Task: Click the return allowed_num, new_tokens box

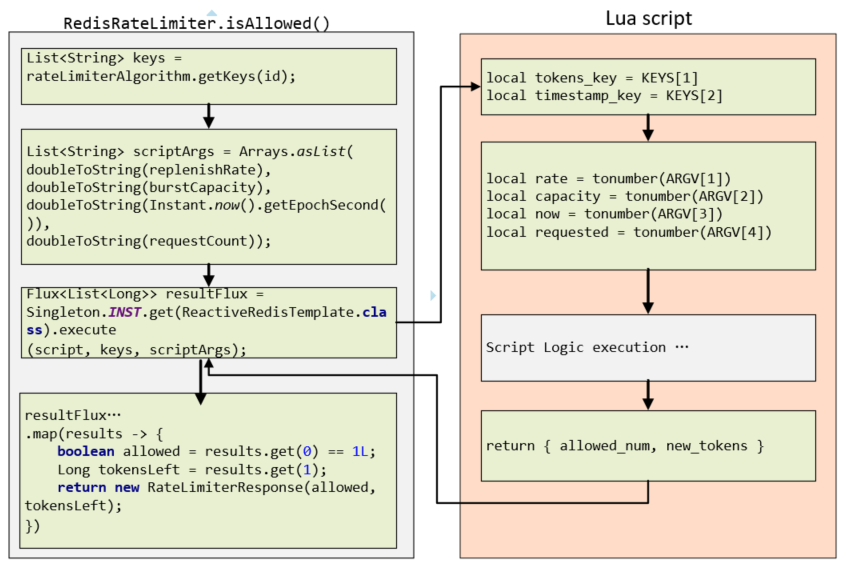Action: click(x=648, y=444)
